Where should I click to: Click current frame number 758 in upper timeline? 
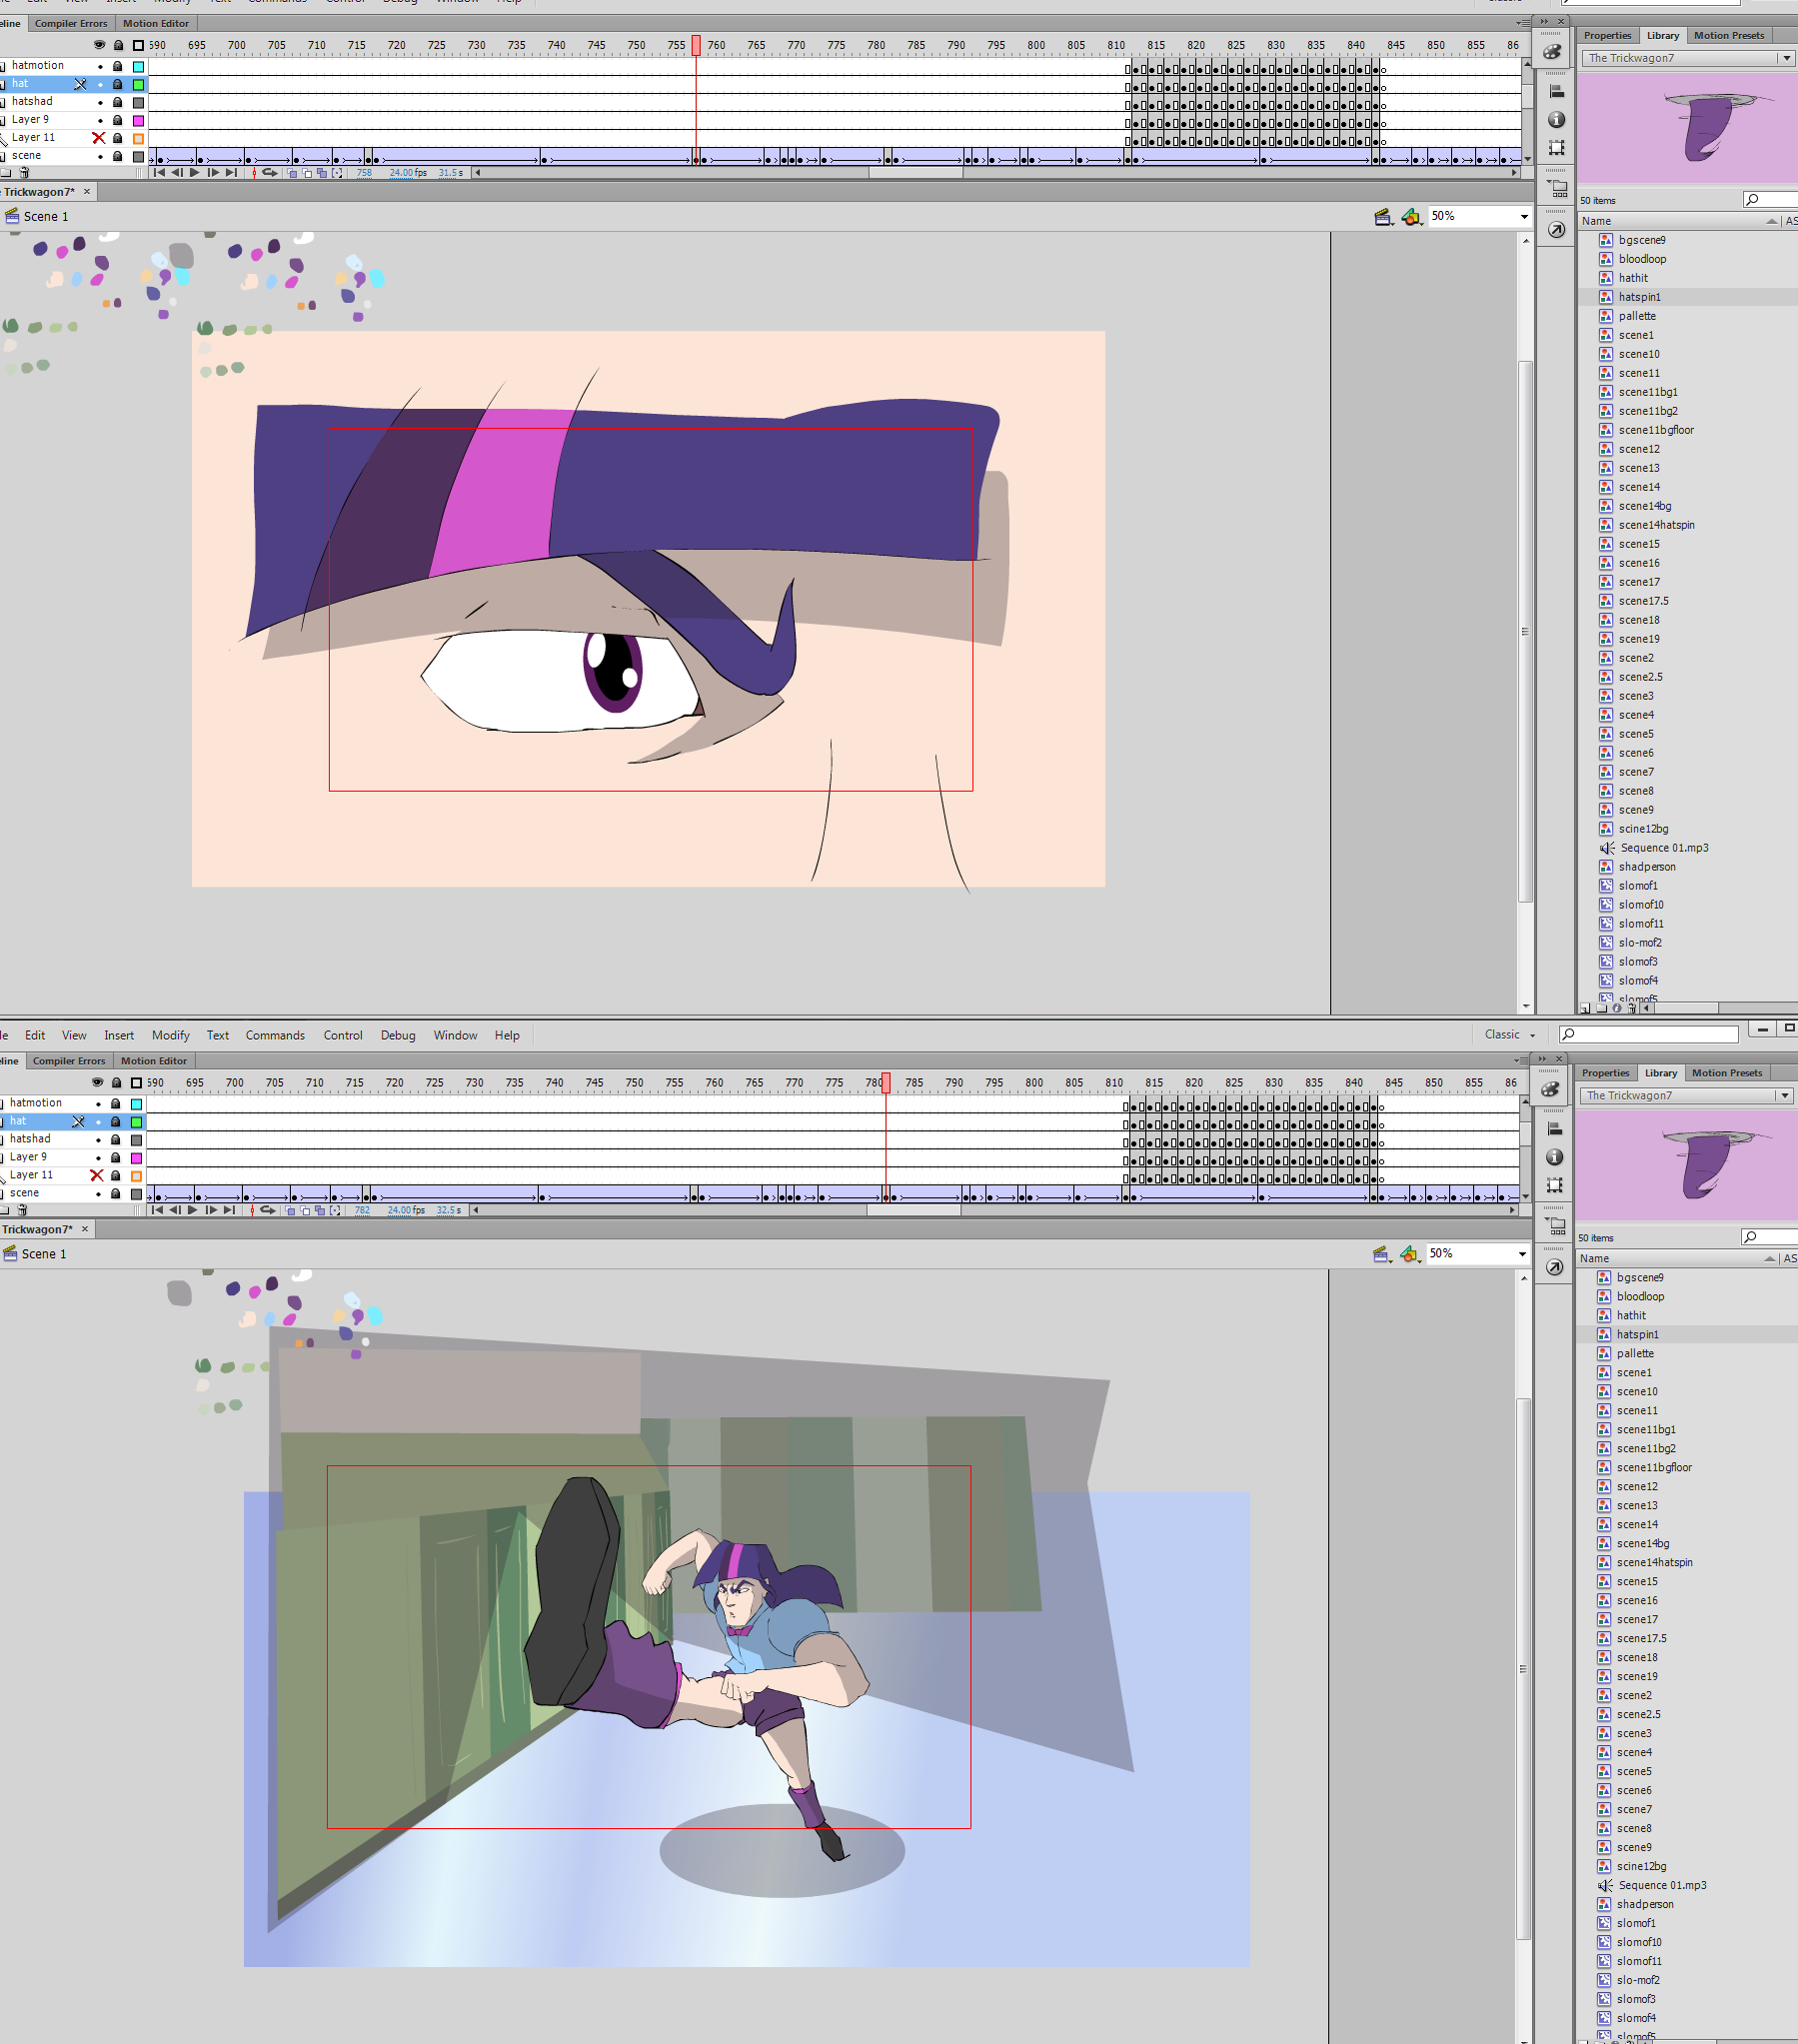[x=364, y=173]
